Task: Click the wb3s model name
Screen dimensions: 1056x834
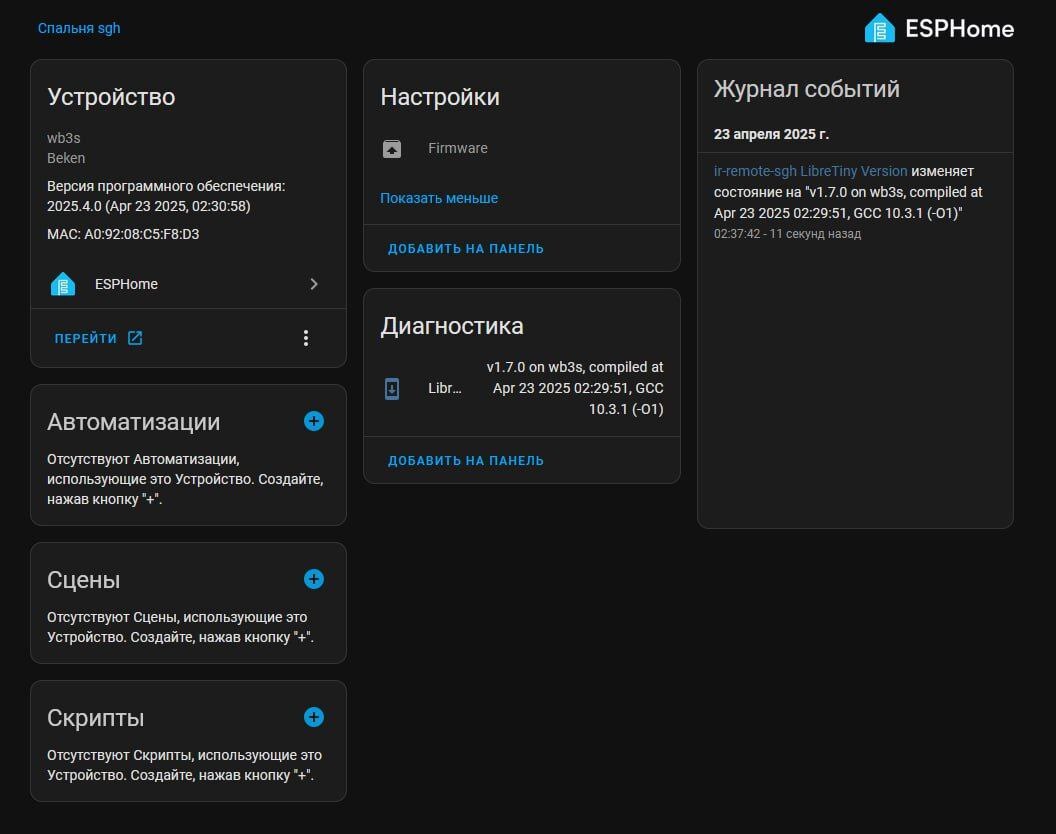Action: pyautogui.click(x=63, y=138)
